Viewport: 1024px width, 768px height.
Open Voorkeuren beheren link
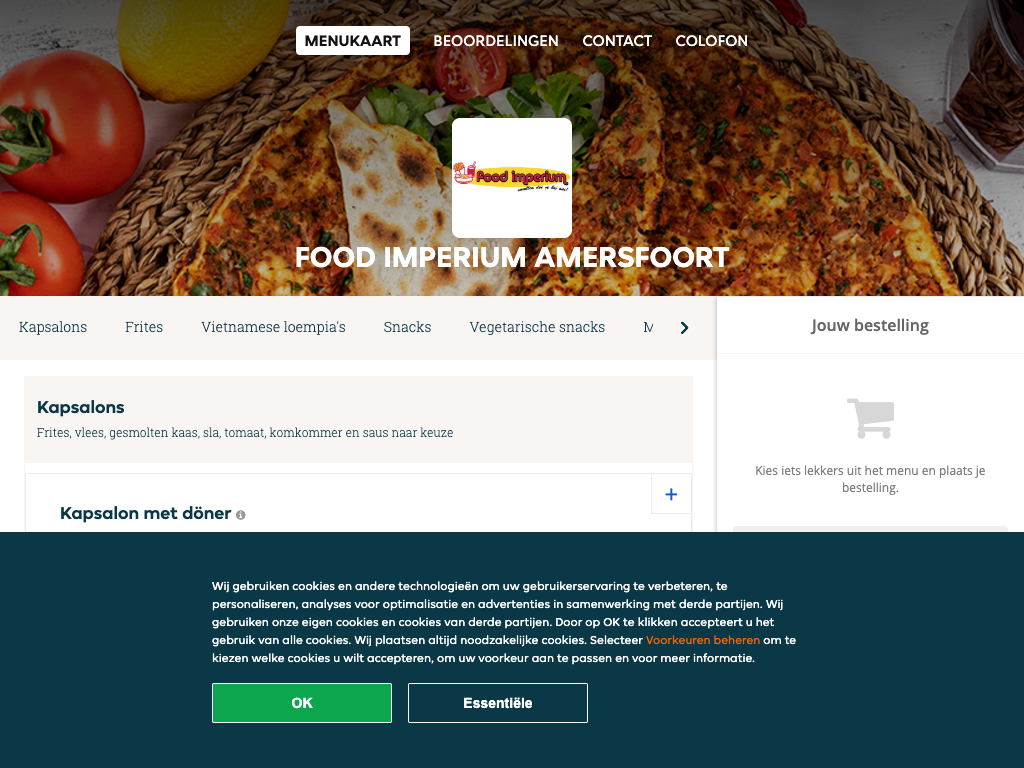[x=703, y=640]
